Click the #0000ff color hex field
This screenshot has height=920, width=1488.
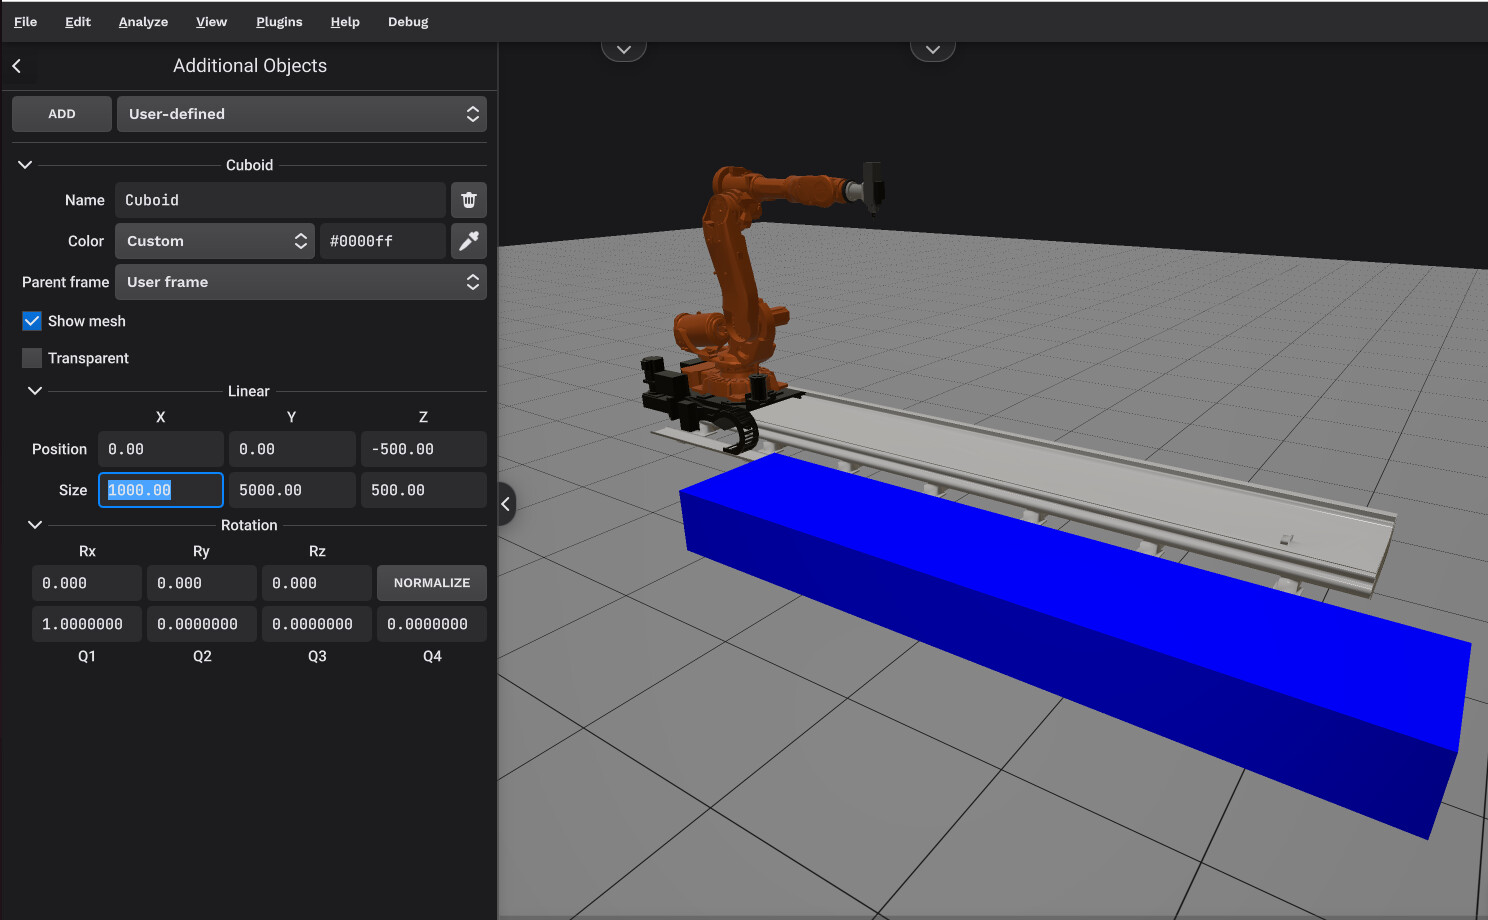(382, 241)
